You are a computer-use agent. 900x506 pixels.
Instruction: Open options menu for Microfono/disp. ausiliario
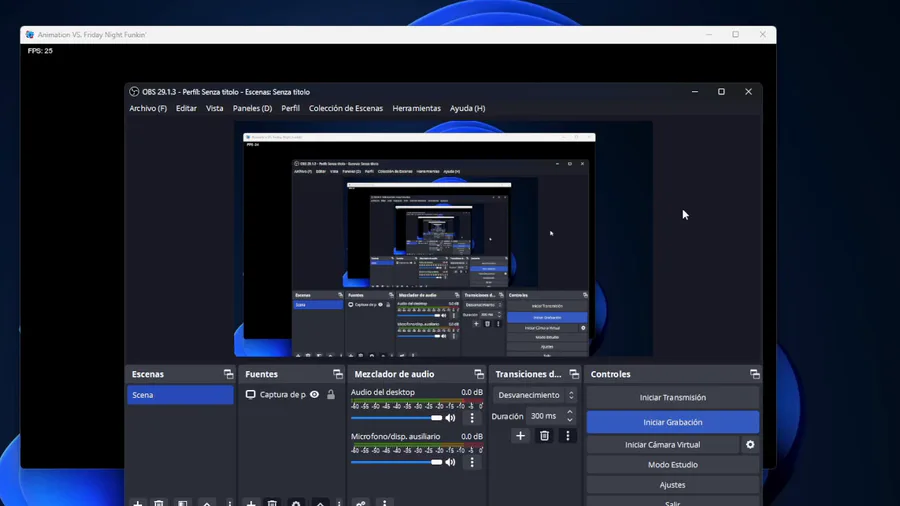point(472,462)
